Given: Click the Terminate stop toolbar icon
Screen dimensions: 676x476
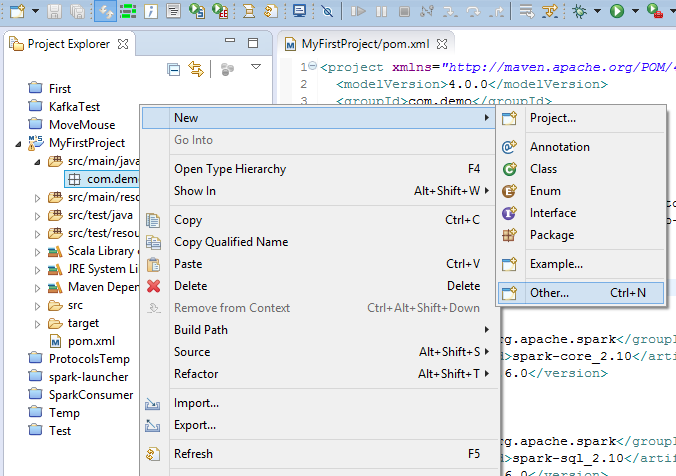Looking at the screenshot, I should (x=404, y=11).
